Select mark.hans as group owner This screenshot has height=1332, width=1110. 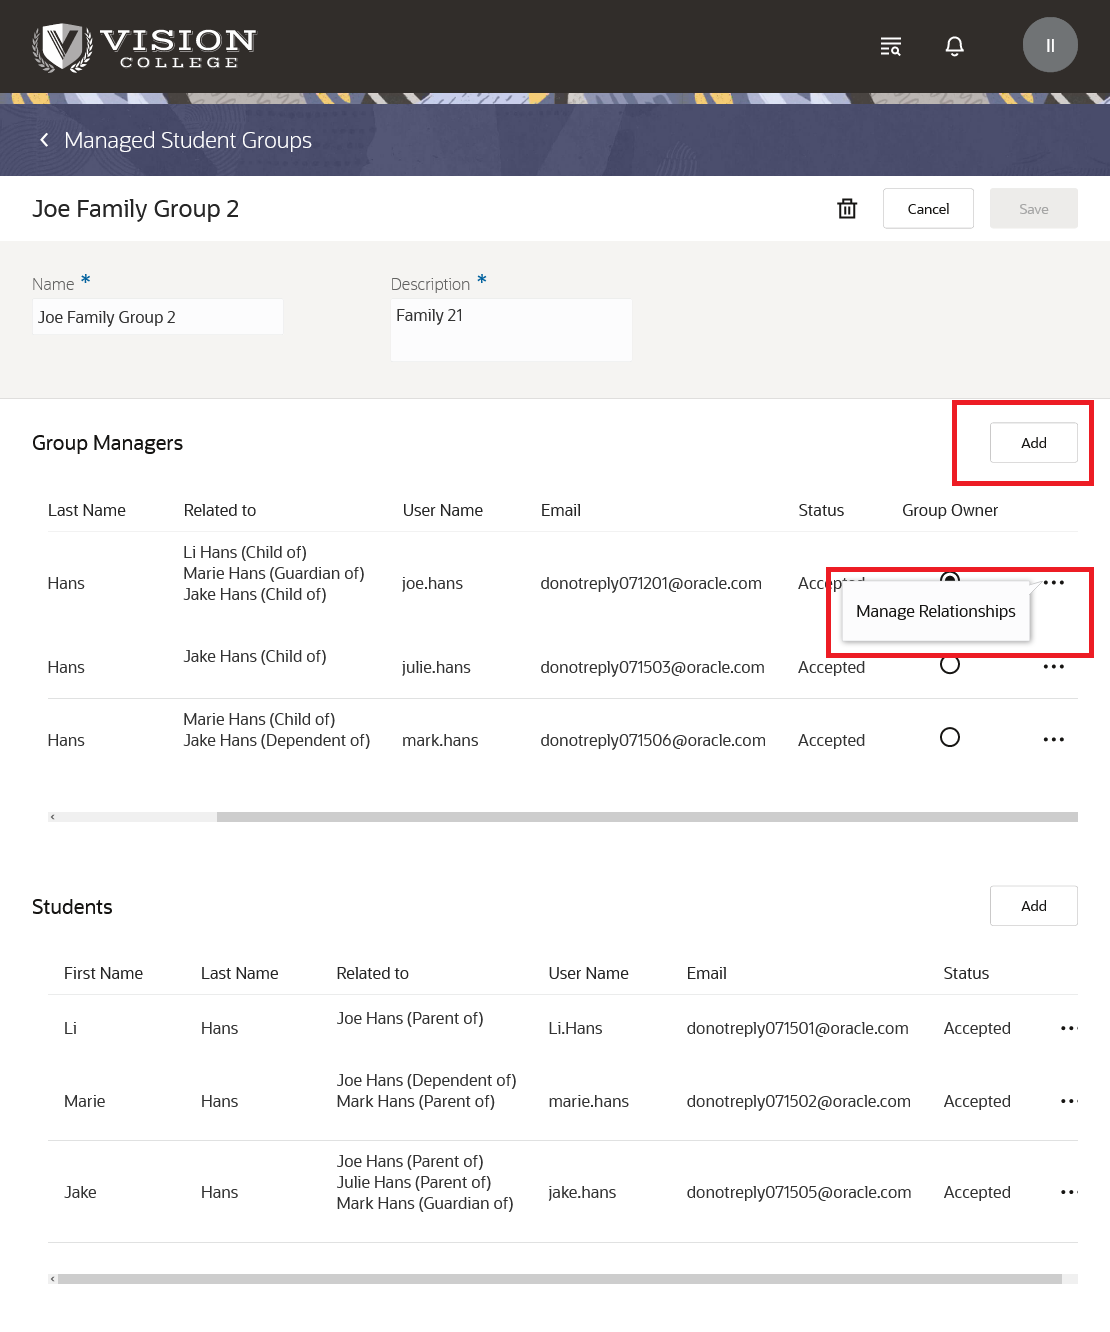point(950,737)
